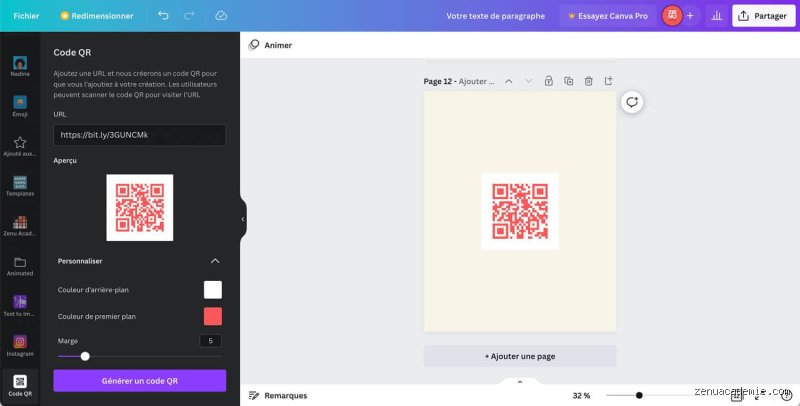Delete page 12 with trash icon
The height and width of the screenshot is (406, 800).
[588, 81]
